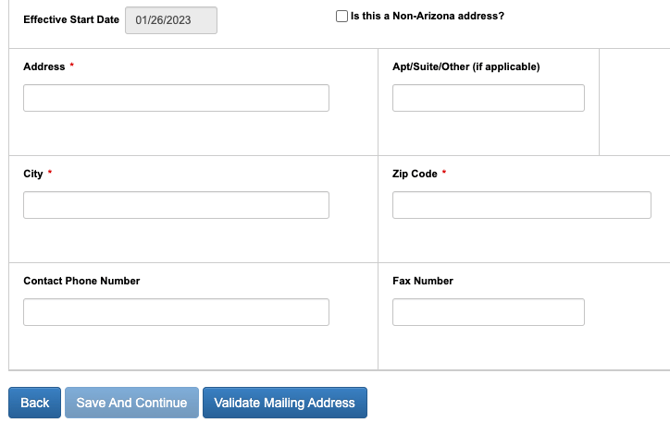
Task: Click the Contact Phone Number label
Action: [x=81, y=281]
